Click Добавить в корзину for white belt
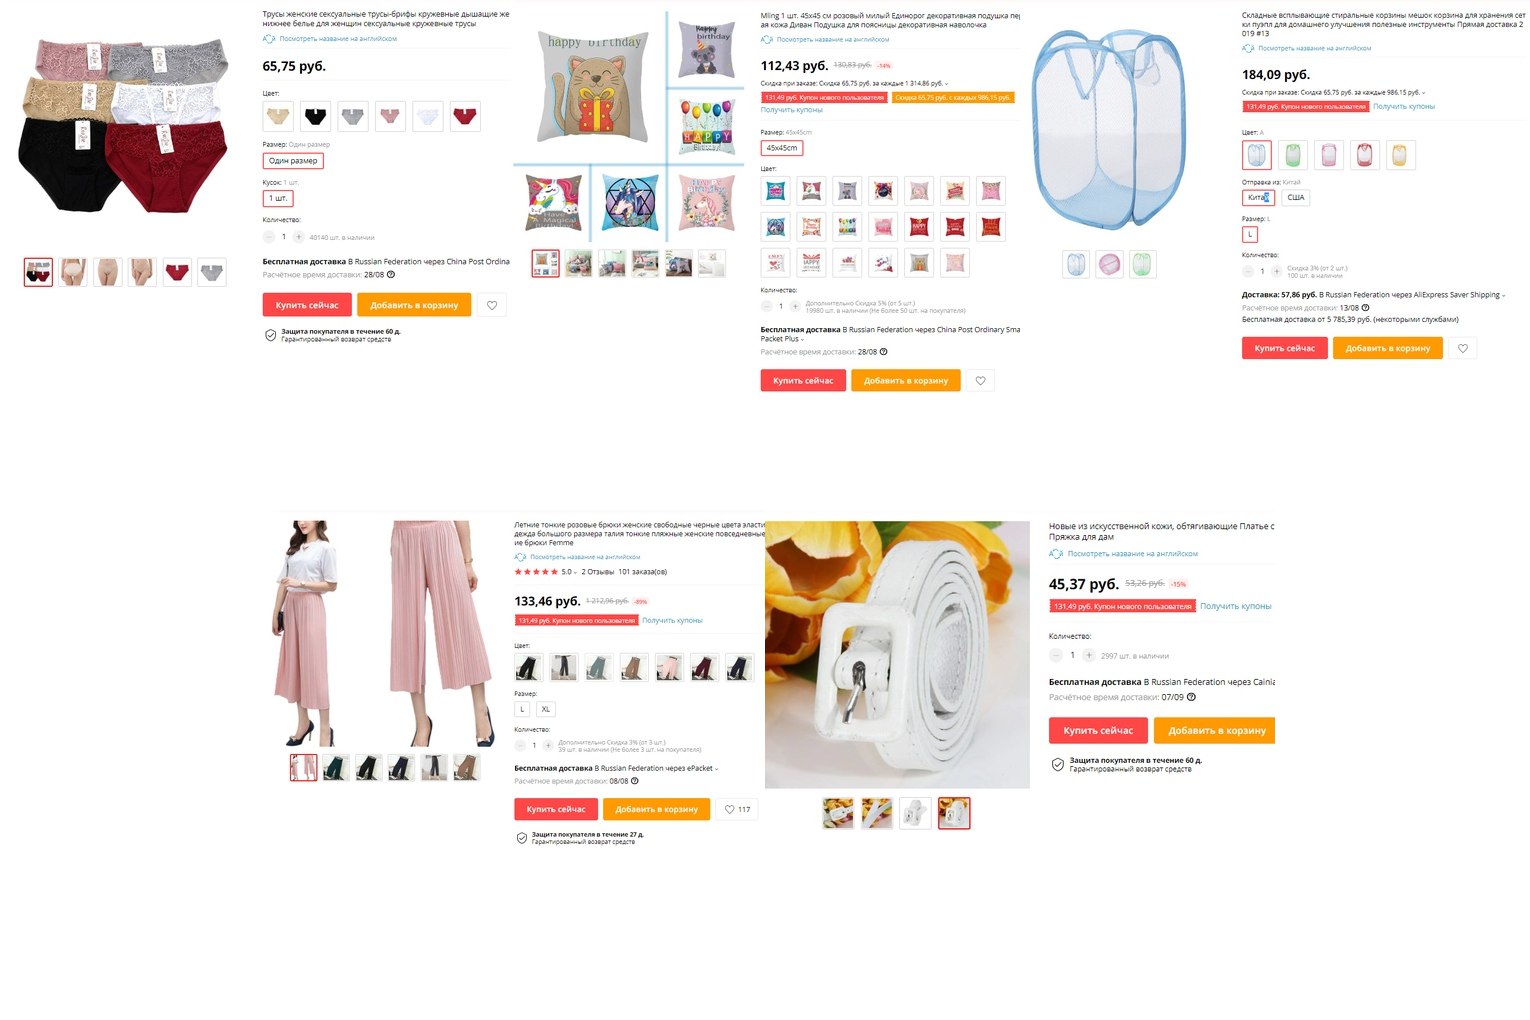This screenshot has height=1020, width=1530. [x=1216, y=731]
